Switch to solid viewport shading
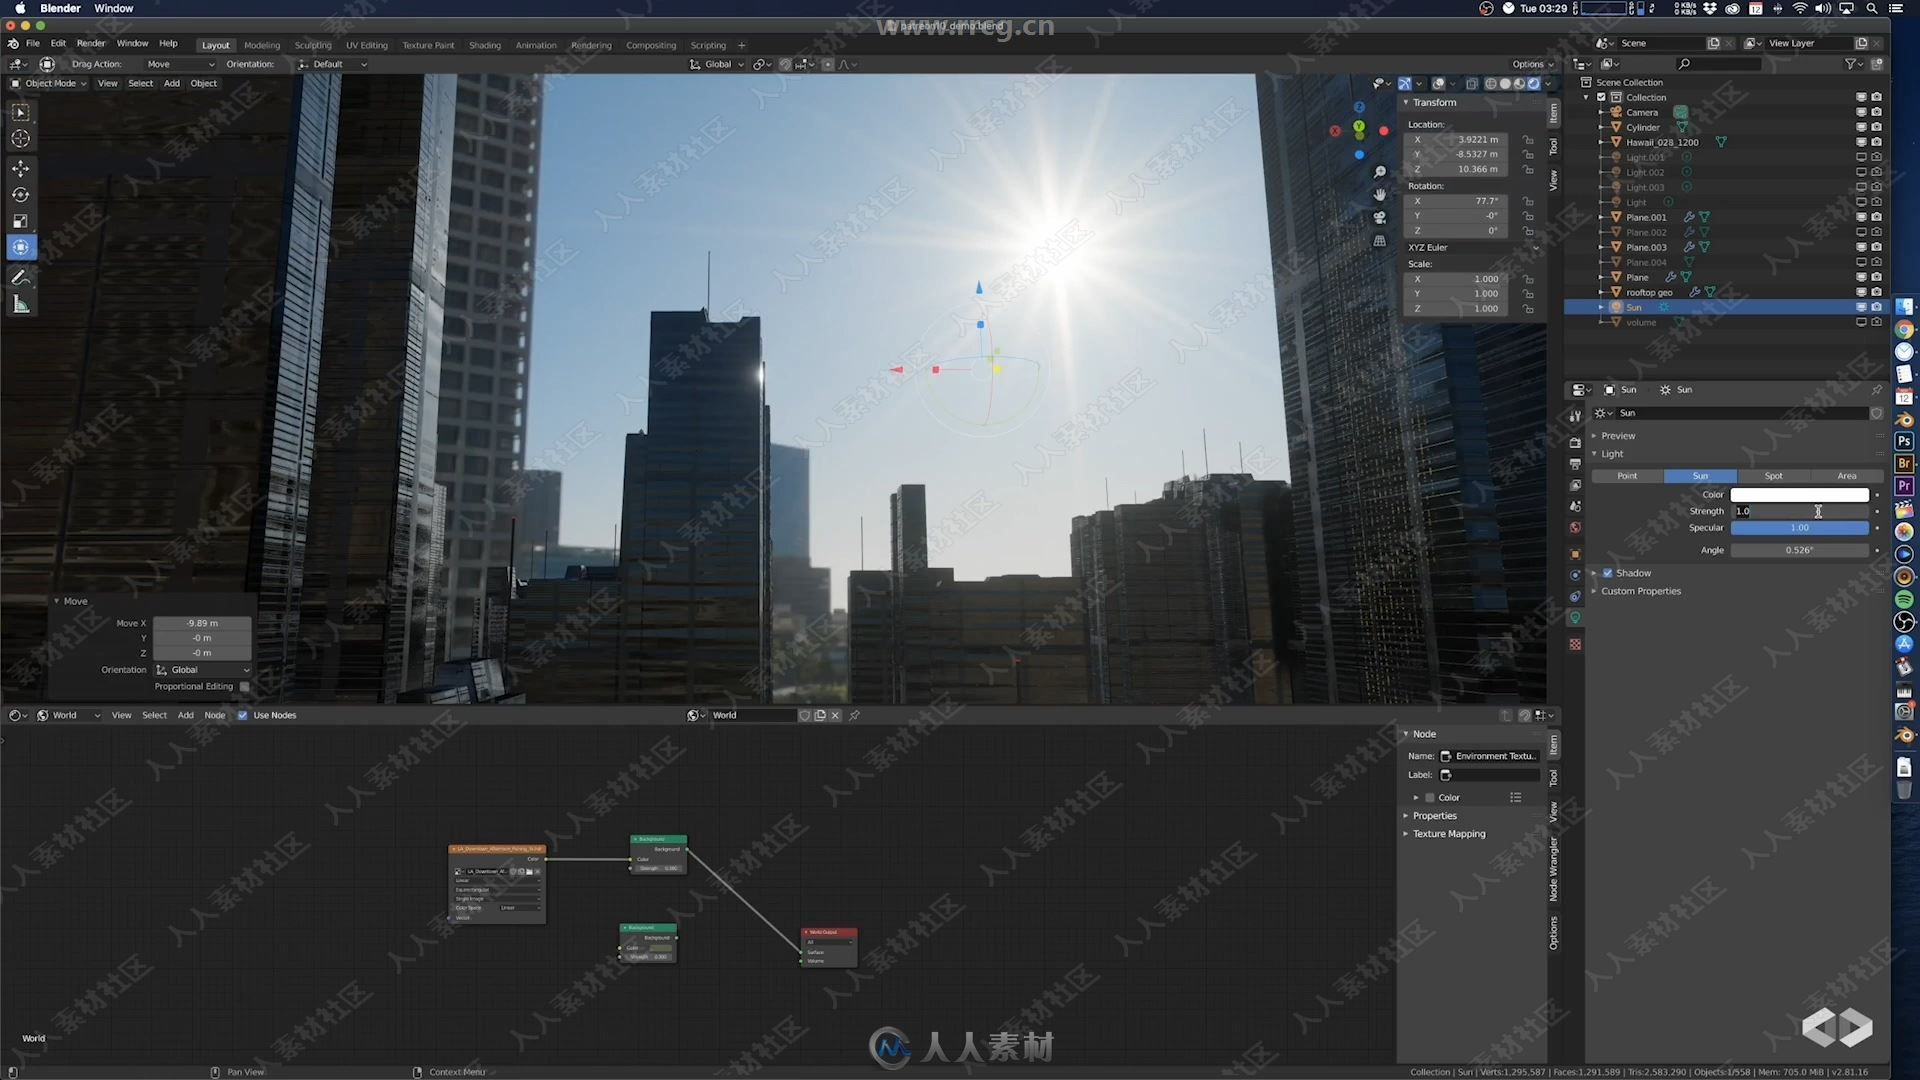 1505,84
